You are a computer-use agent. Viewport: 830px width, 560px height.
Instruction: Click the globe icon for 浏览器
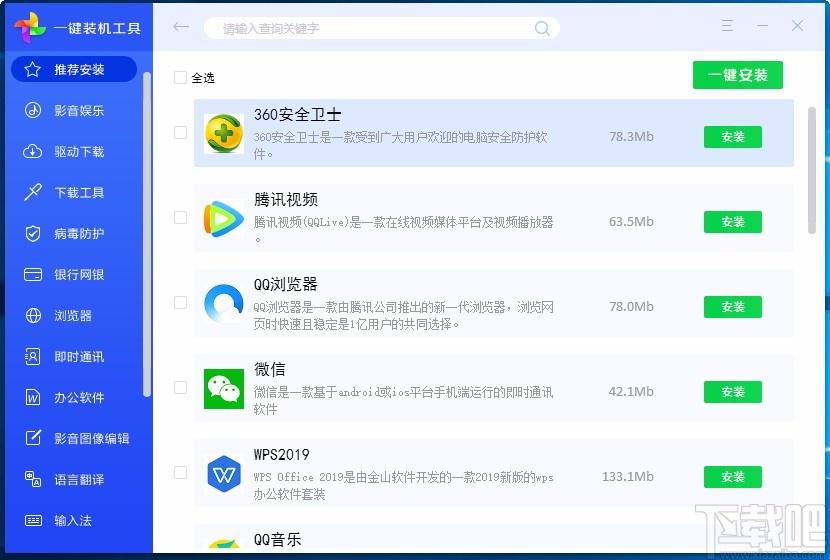(33, 315)
